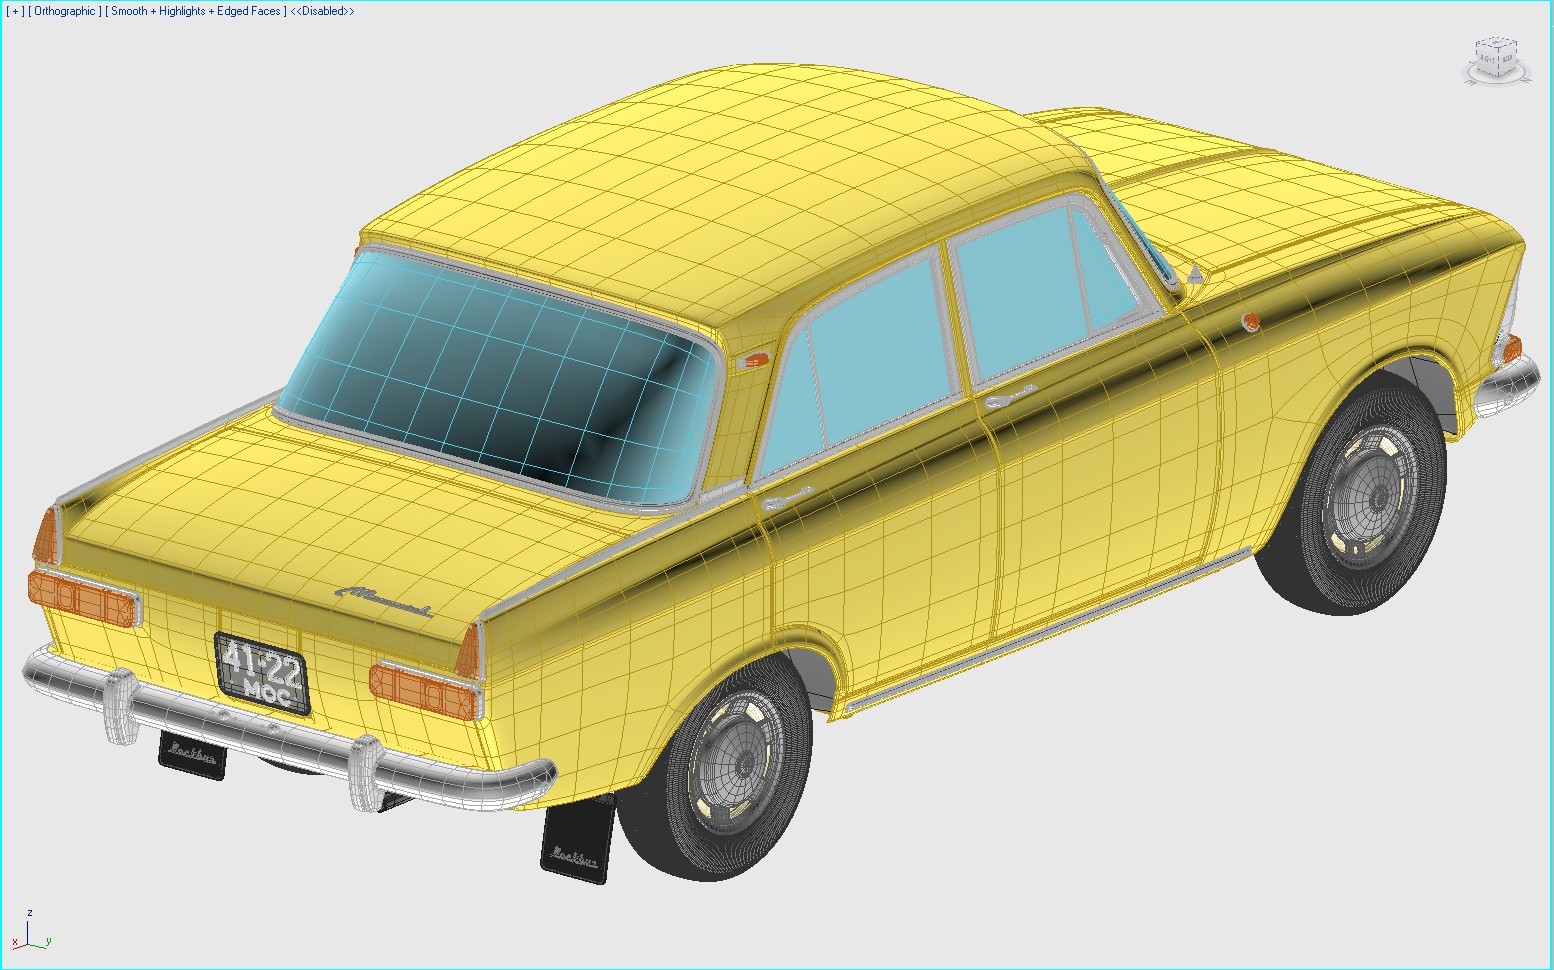Viewport: 1554px width, 970px height.
Task: Select the 41-22 MOC license plate object
Action: [x=262, y=673]
